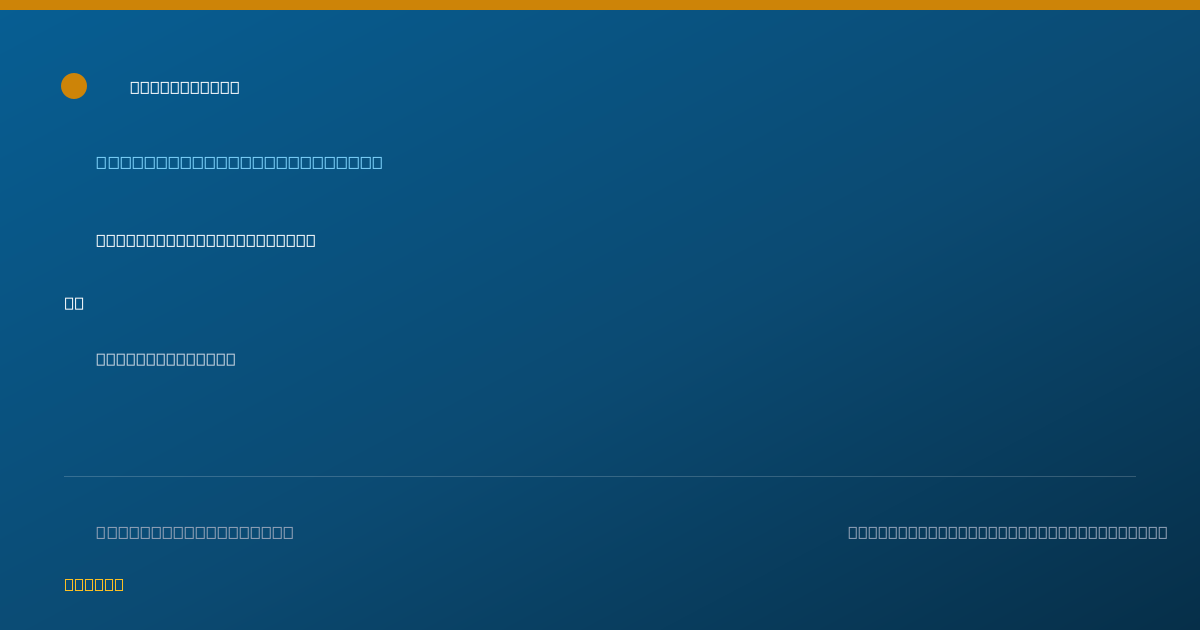Click the start of the left footer text
This screenshot has width=1200, height=630.
pyautogui.click(x=101, y=532)
